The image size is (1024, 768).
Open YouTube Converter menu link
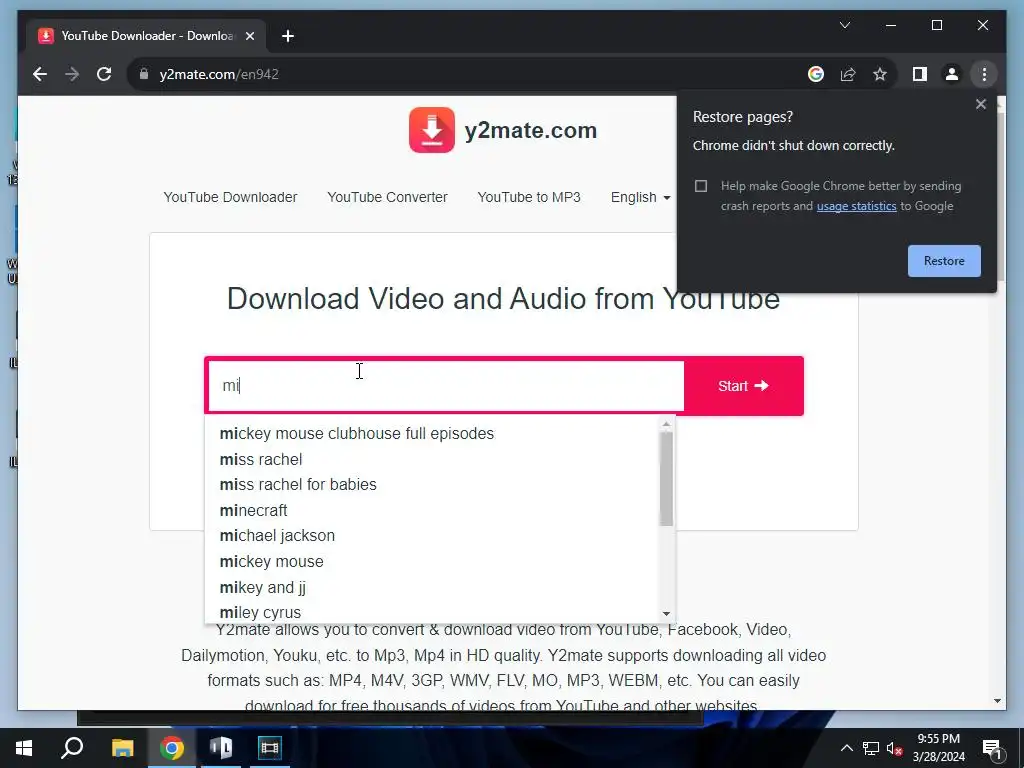coord(387,197)
